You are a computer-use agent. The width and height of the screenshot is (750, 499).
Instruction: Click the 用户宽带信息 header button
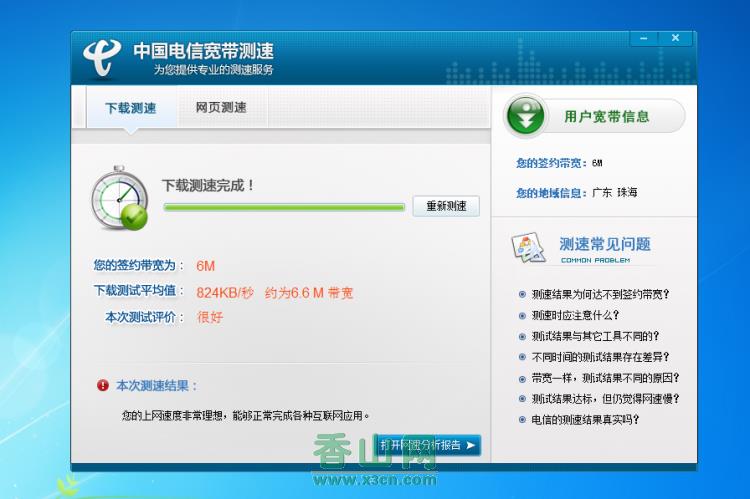(x=595, y=116)
